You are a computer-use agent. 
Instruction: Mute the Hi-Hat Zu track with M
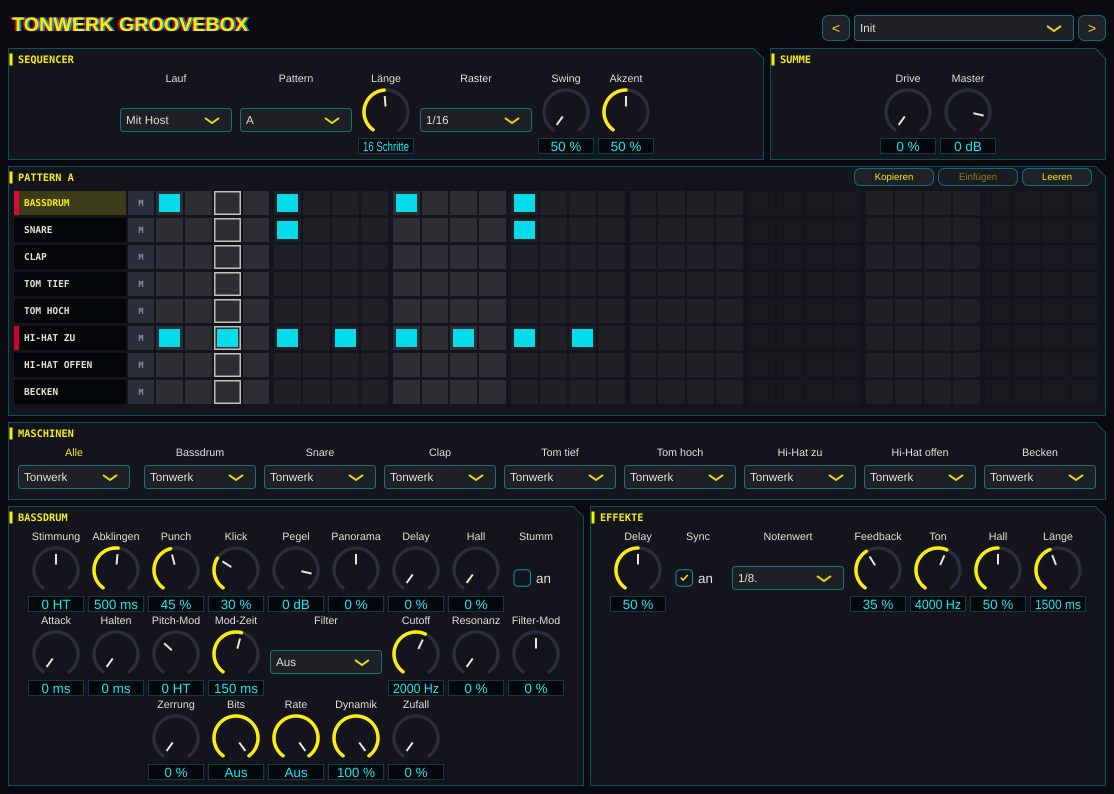pyautogui.click(x=141, y=338)
